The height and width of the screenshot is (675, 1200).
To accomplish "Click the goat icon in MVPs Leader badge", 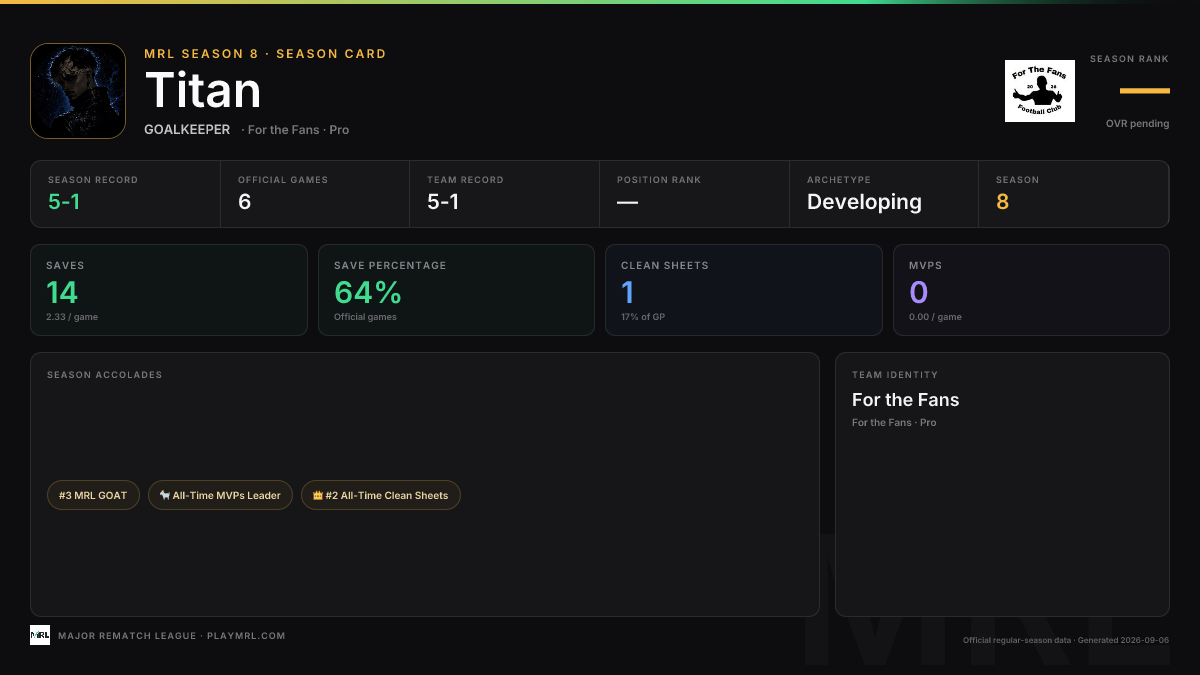I will 165,495.
